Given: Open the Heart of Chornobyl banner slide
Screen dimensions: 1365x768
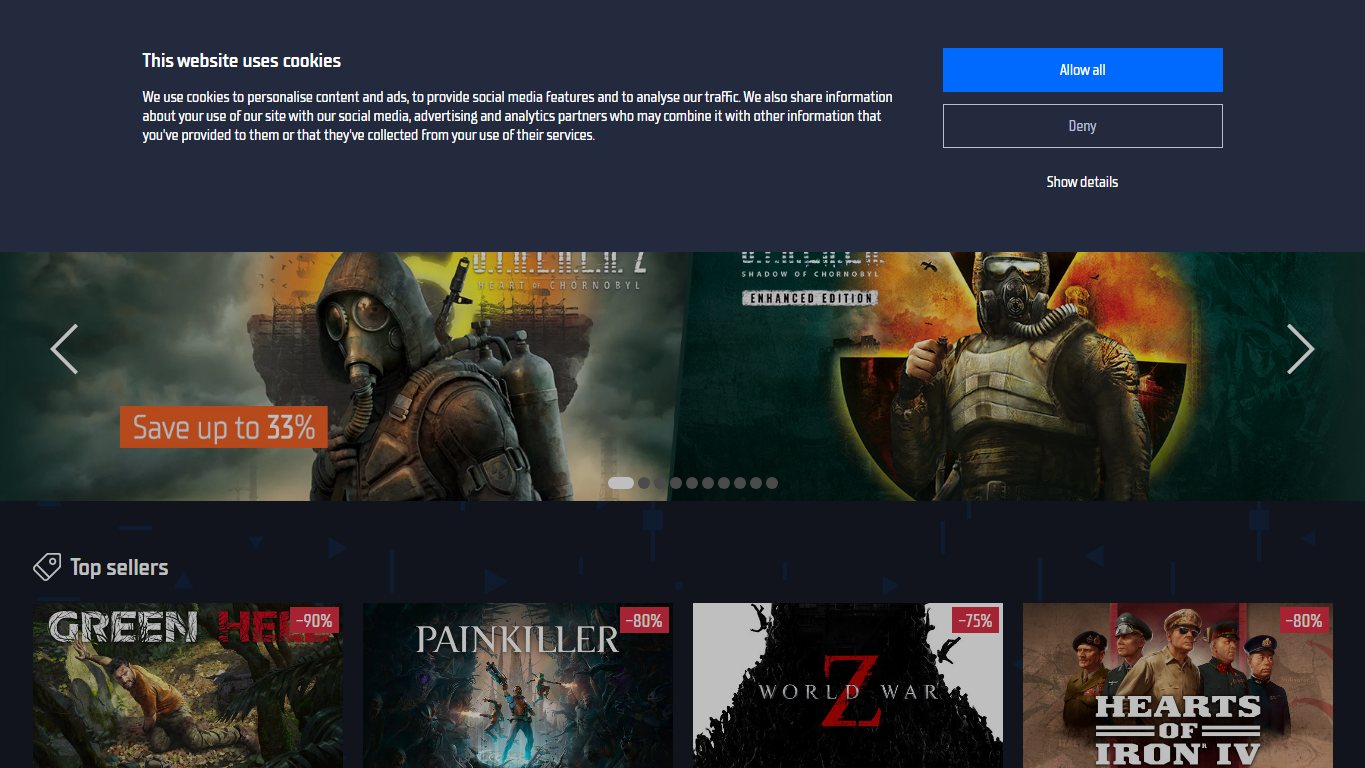Looking at the screenshot, I should (340, 376).
